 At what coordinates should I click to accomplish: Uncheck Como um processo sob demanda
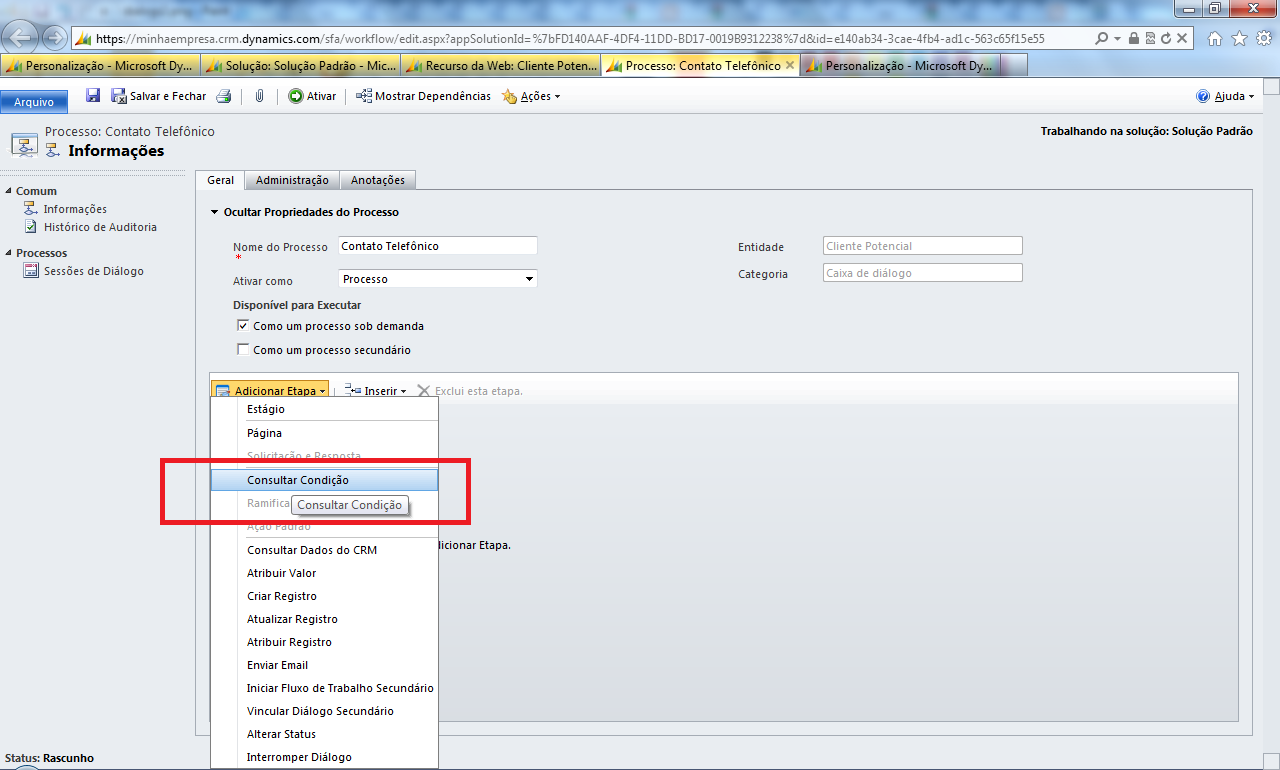click(242, 326)
